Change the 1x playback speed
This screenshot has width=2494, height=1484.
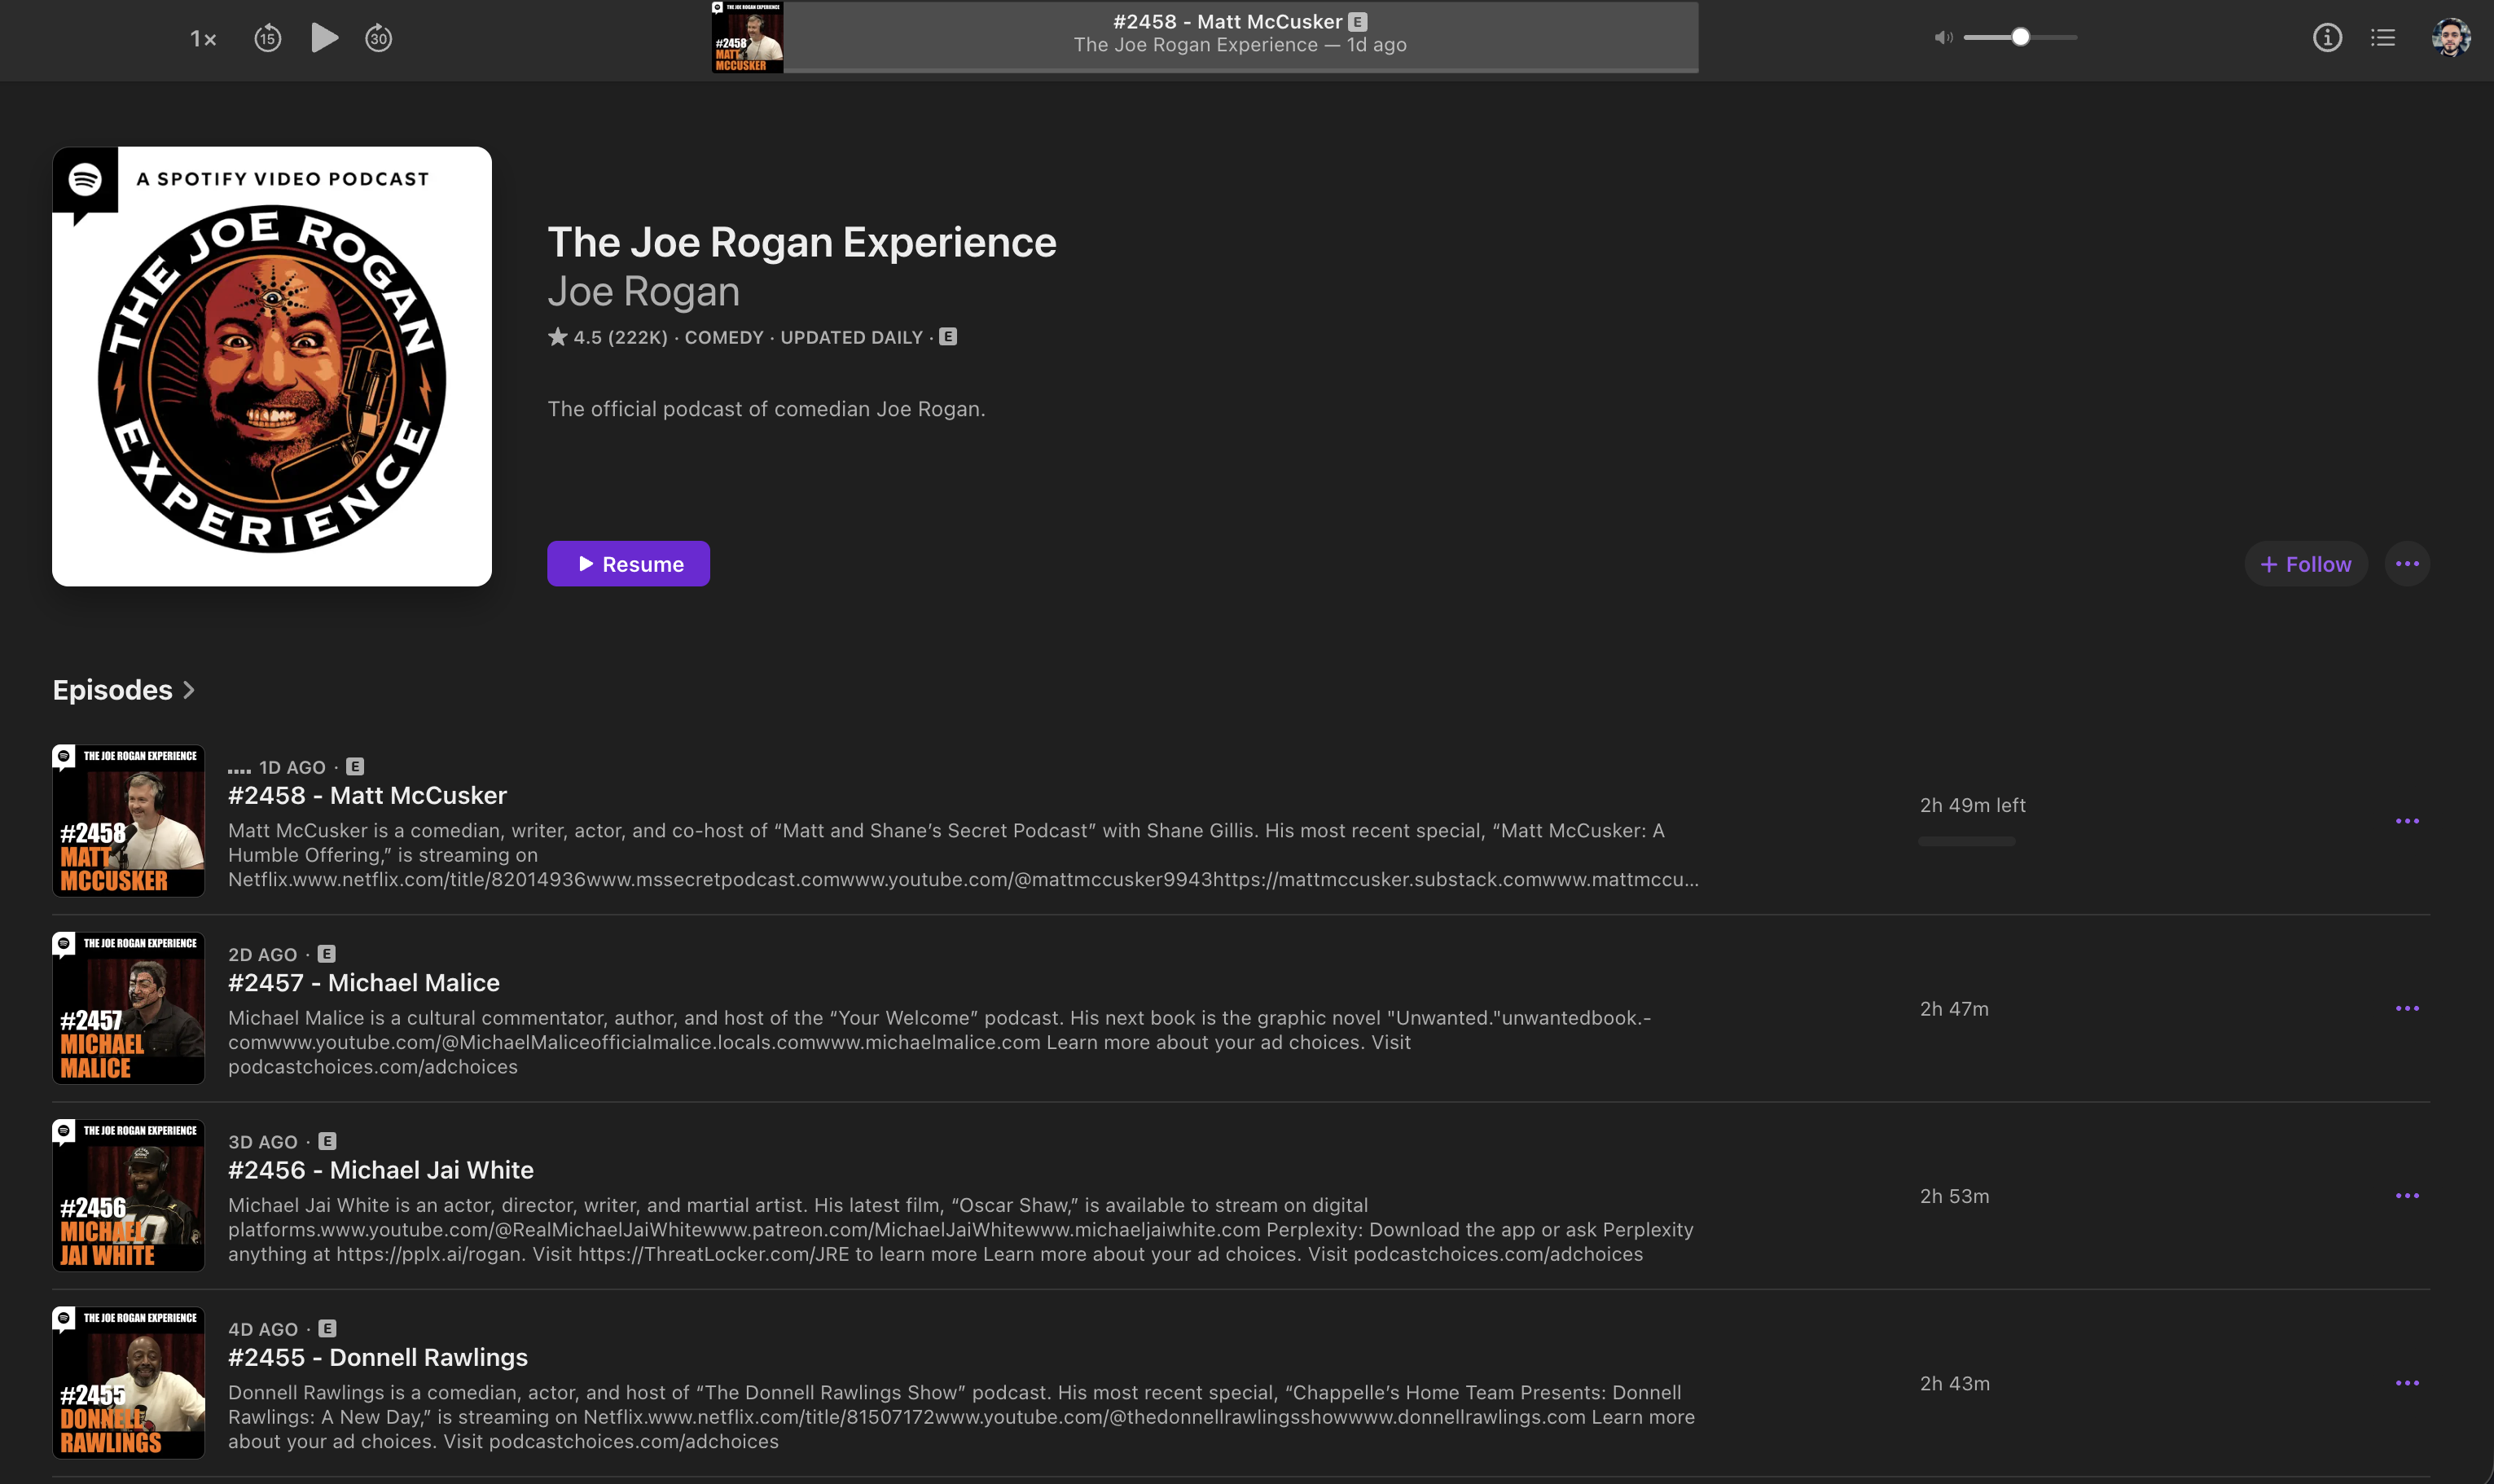tap(203, 39)
